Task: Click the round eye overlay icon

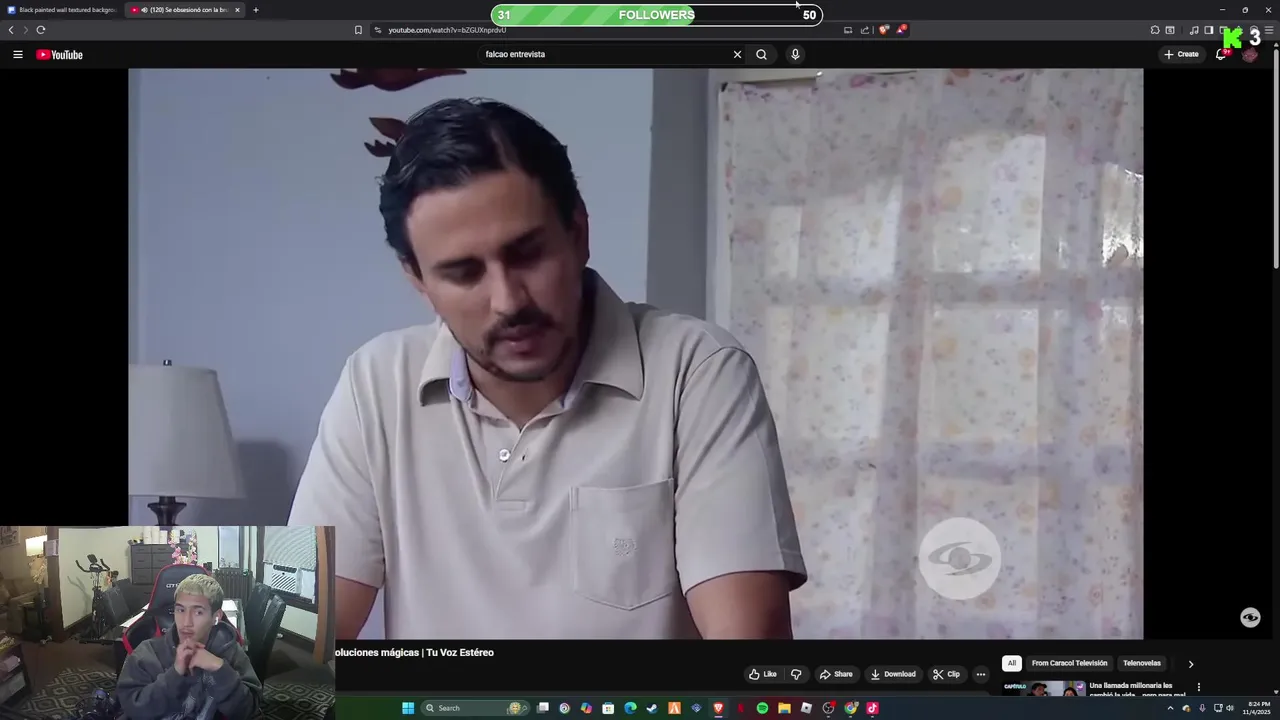Action: click(1250, 617)
